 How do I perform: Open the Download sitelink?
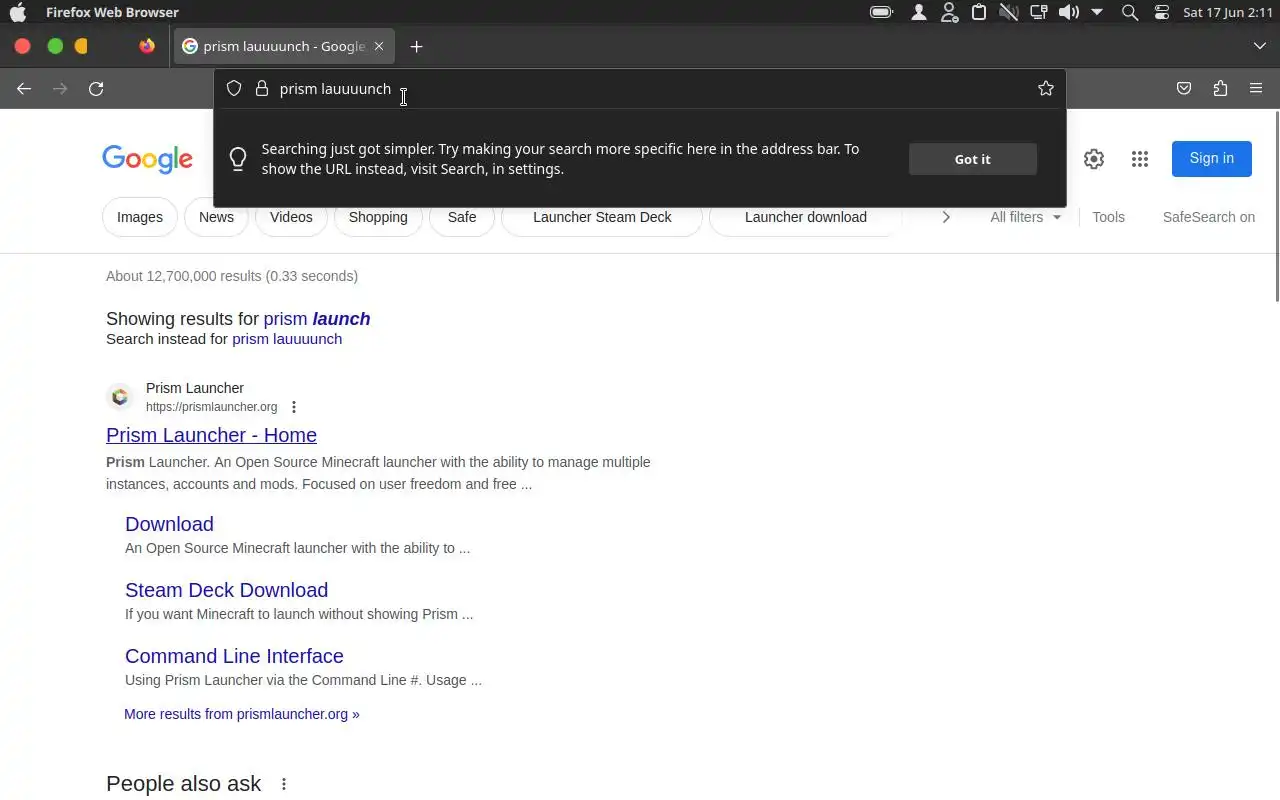[x=169, y=524]
